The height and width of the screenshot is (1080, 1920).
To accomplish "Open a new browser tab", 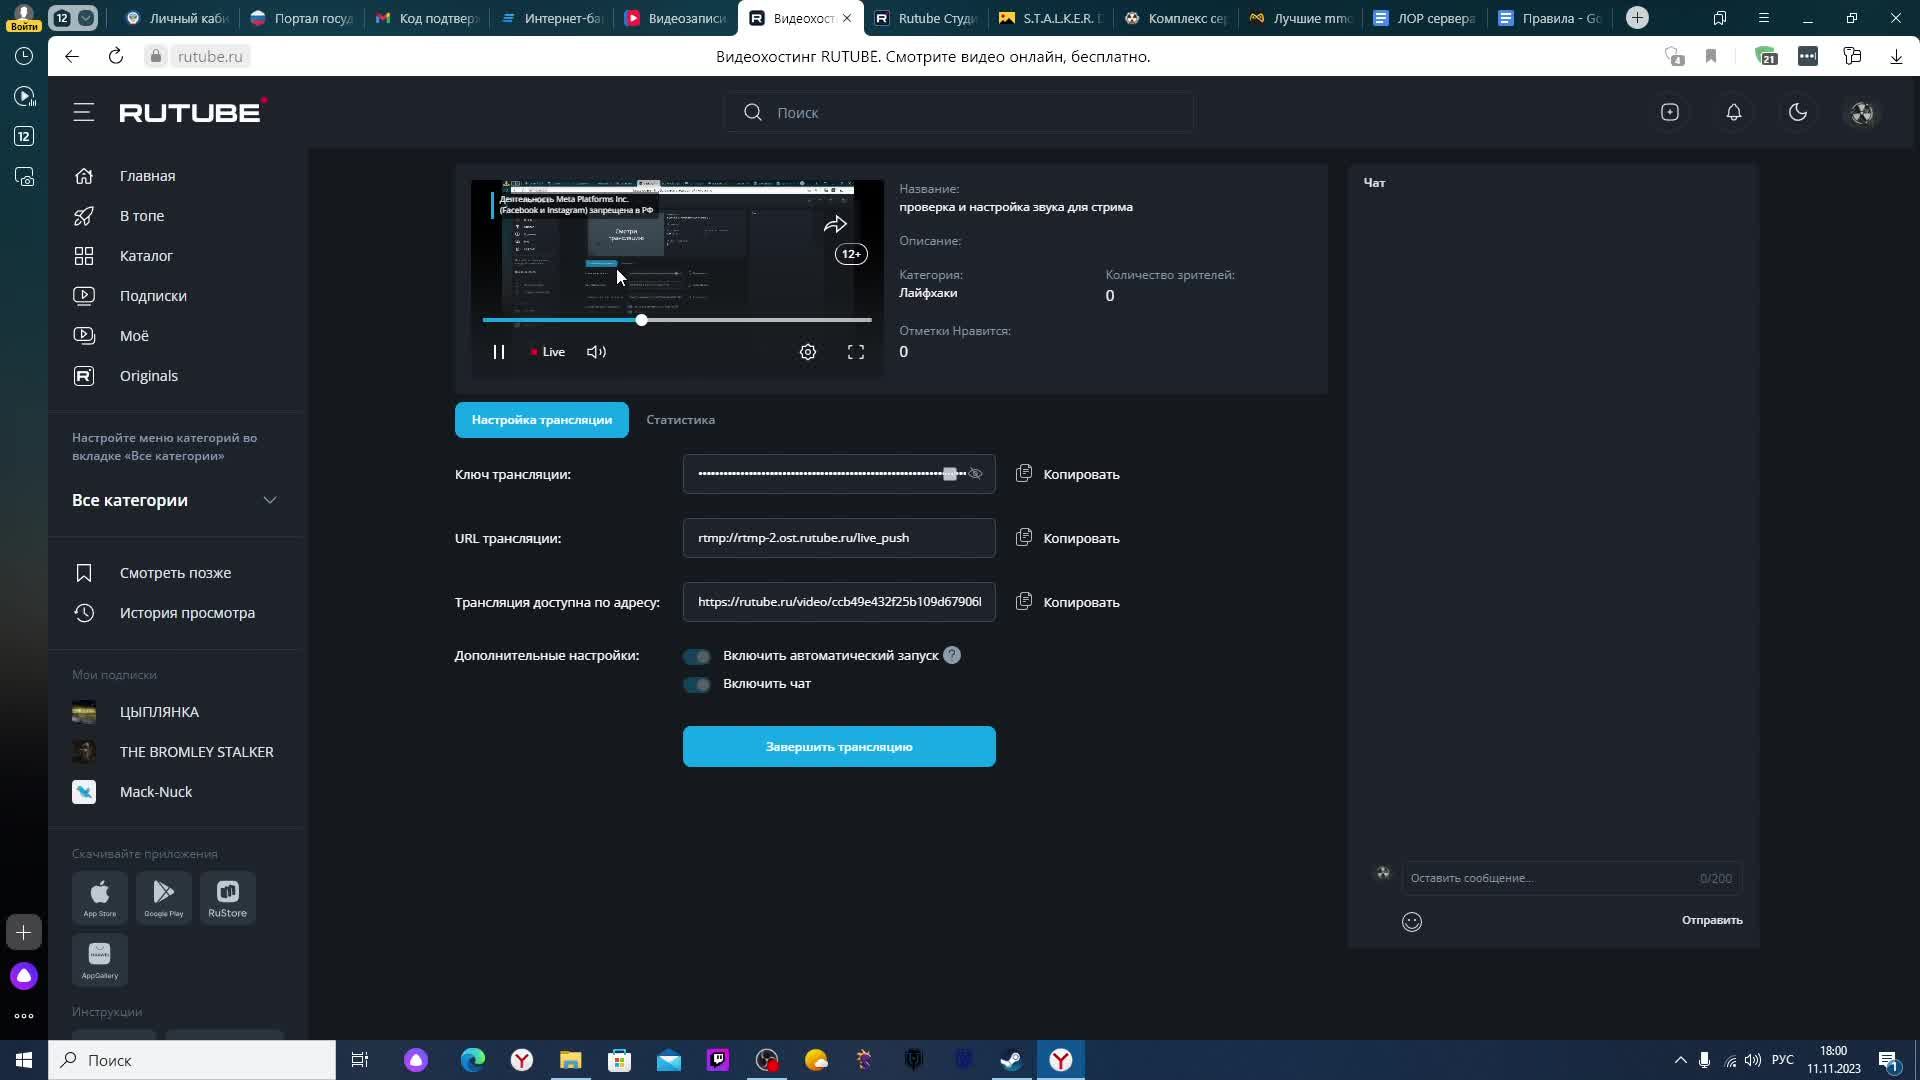I will point(1637,18).
